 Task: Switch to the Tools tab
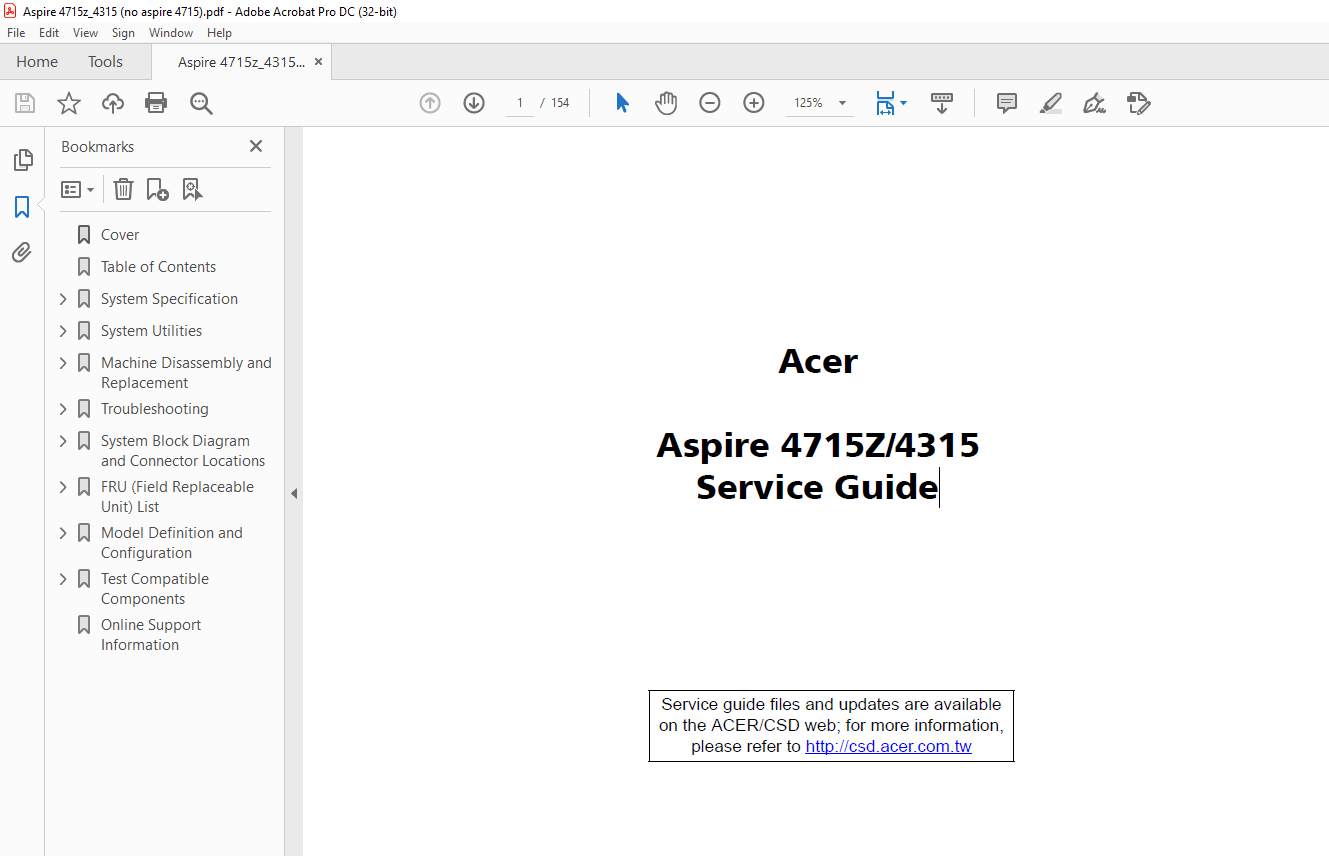click(105, 62)
